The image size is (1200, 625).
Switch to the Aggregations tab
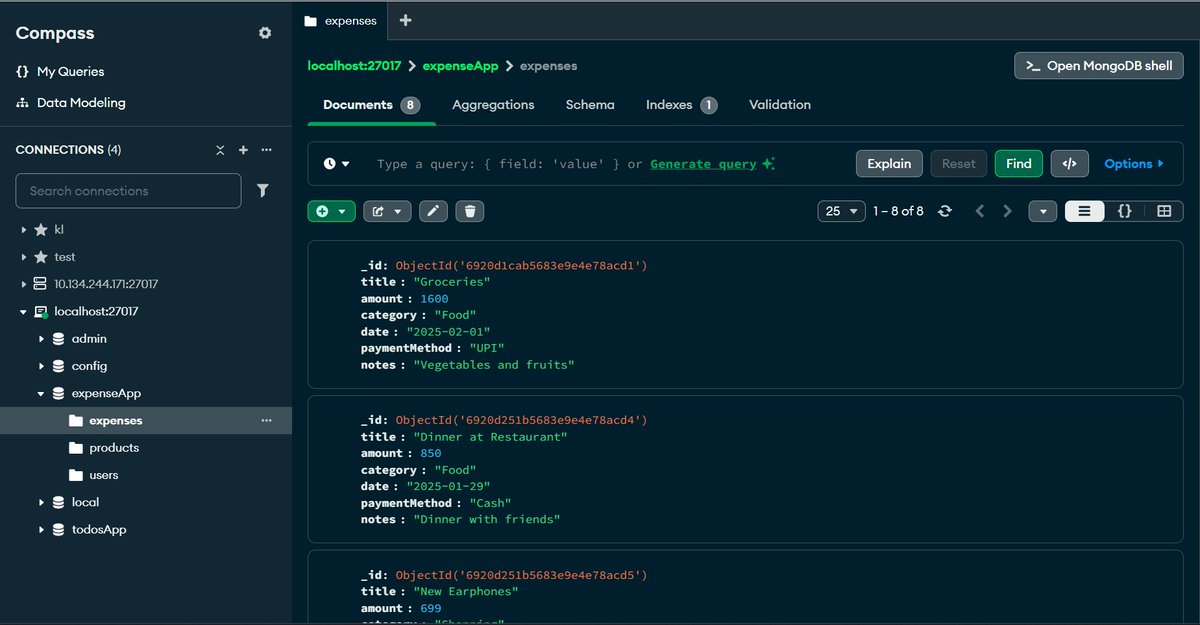tap(493, 104)
